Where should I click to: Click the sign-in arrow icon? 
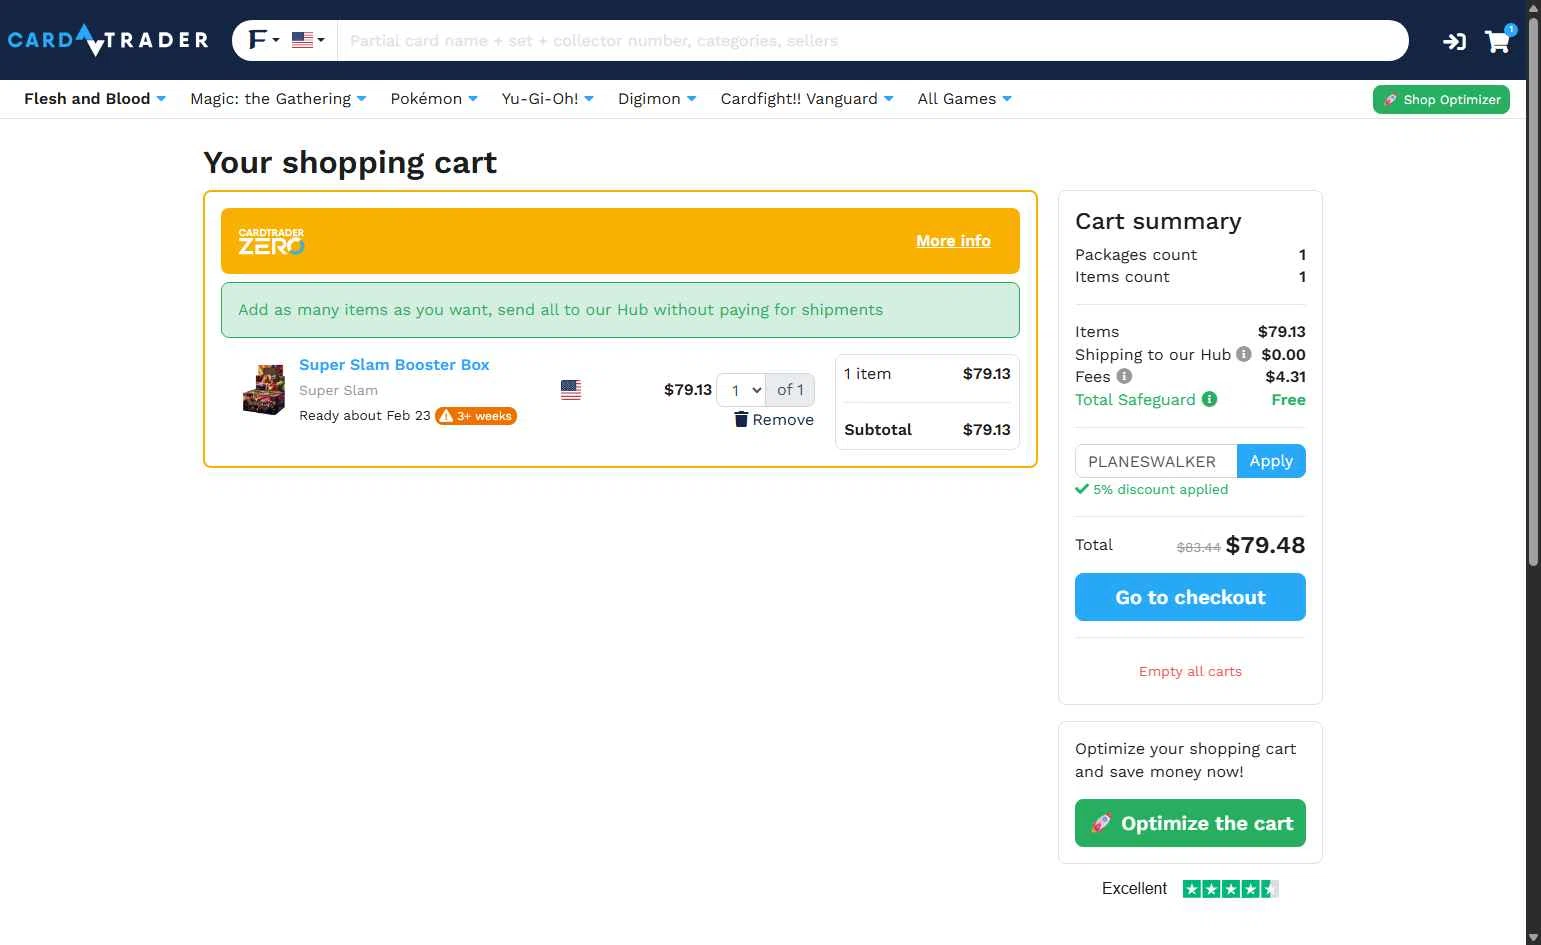click(1454, 41)
